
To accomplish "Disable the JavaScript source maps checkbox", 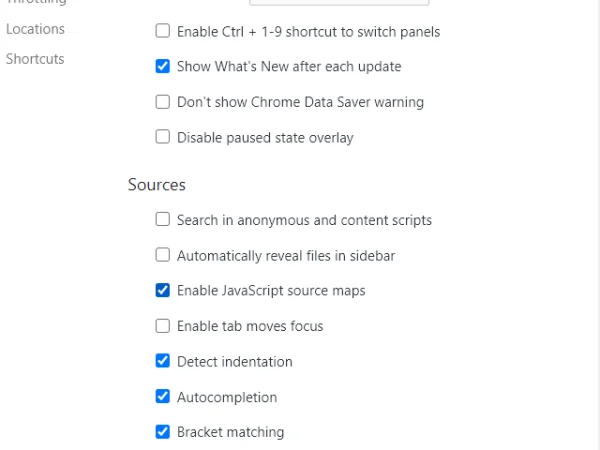I will [163, 291].
